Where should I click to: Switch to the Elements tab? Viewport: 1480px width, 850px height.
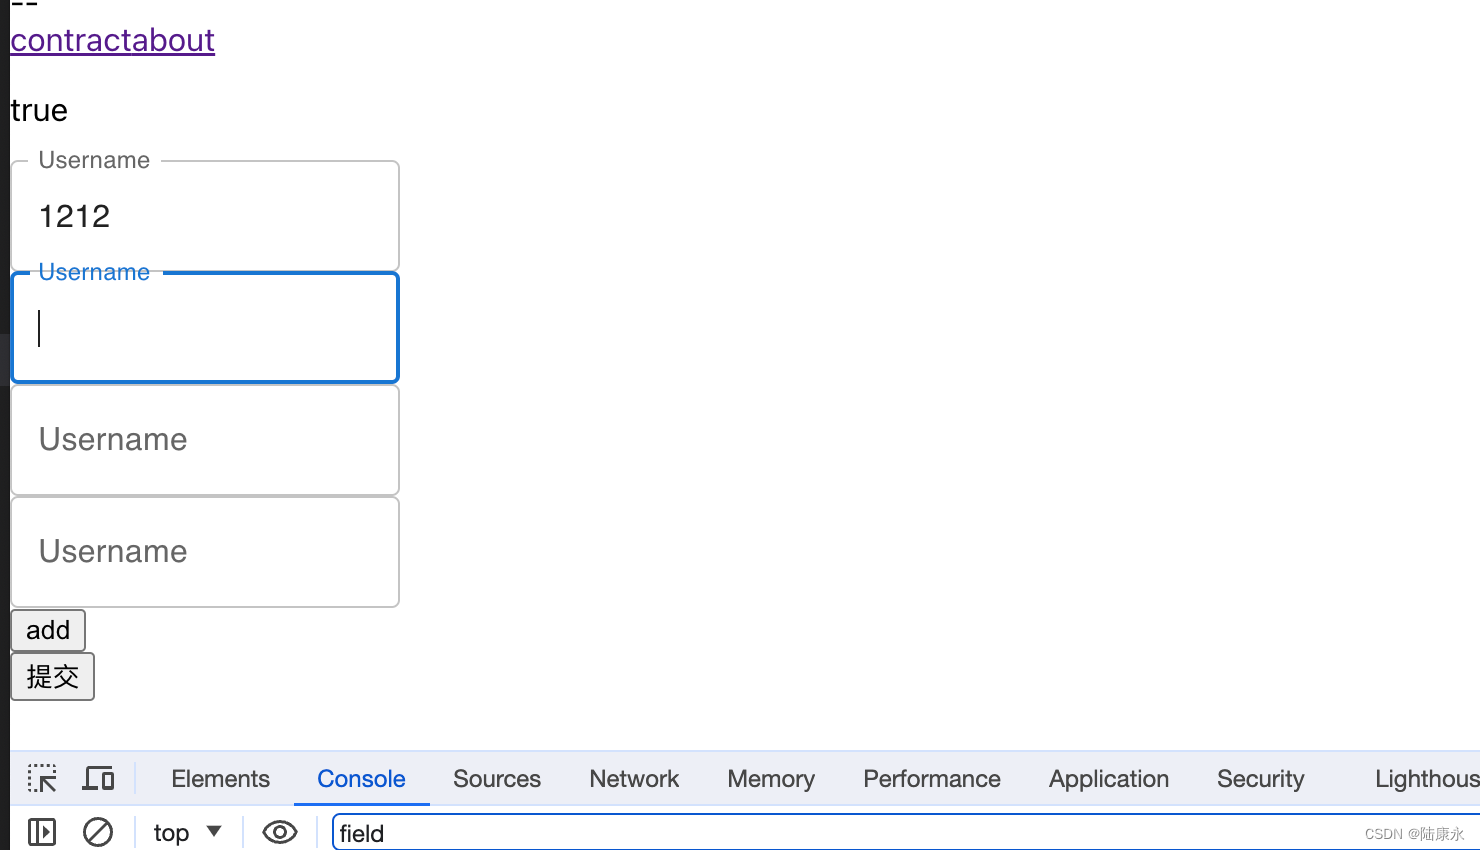(219, 778)
